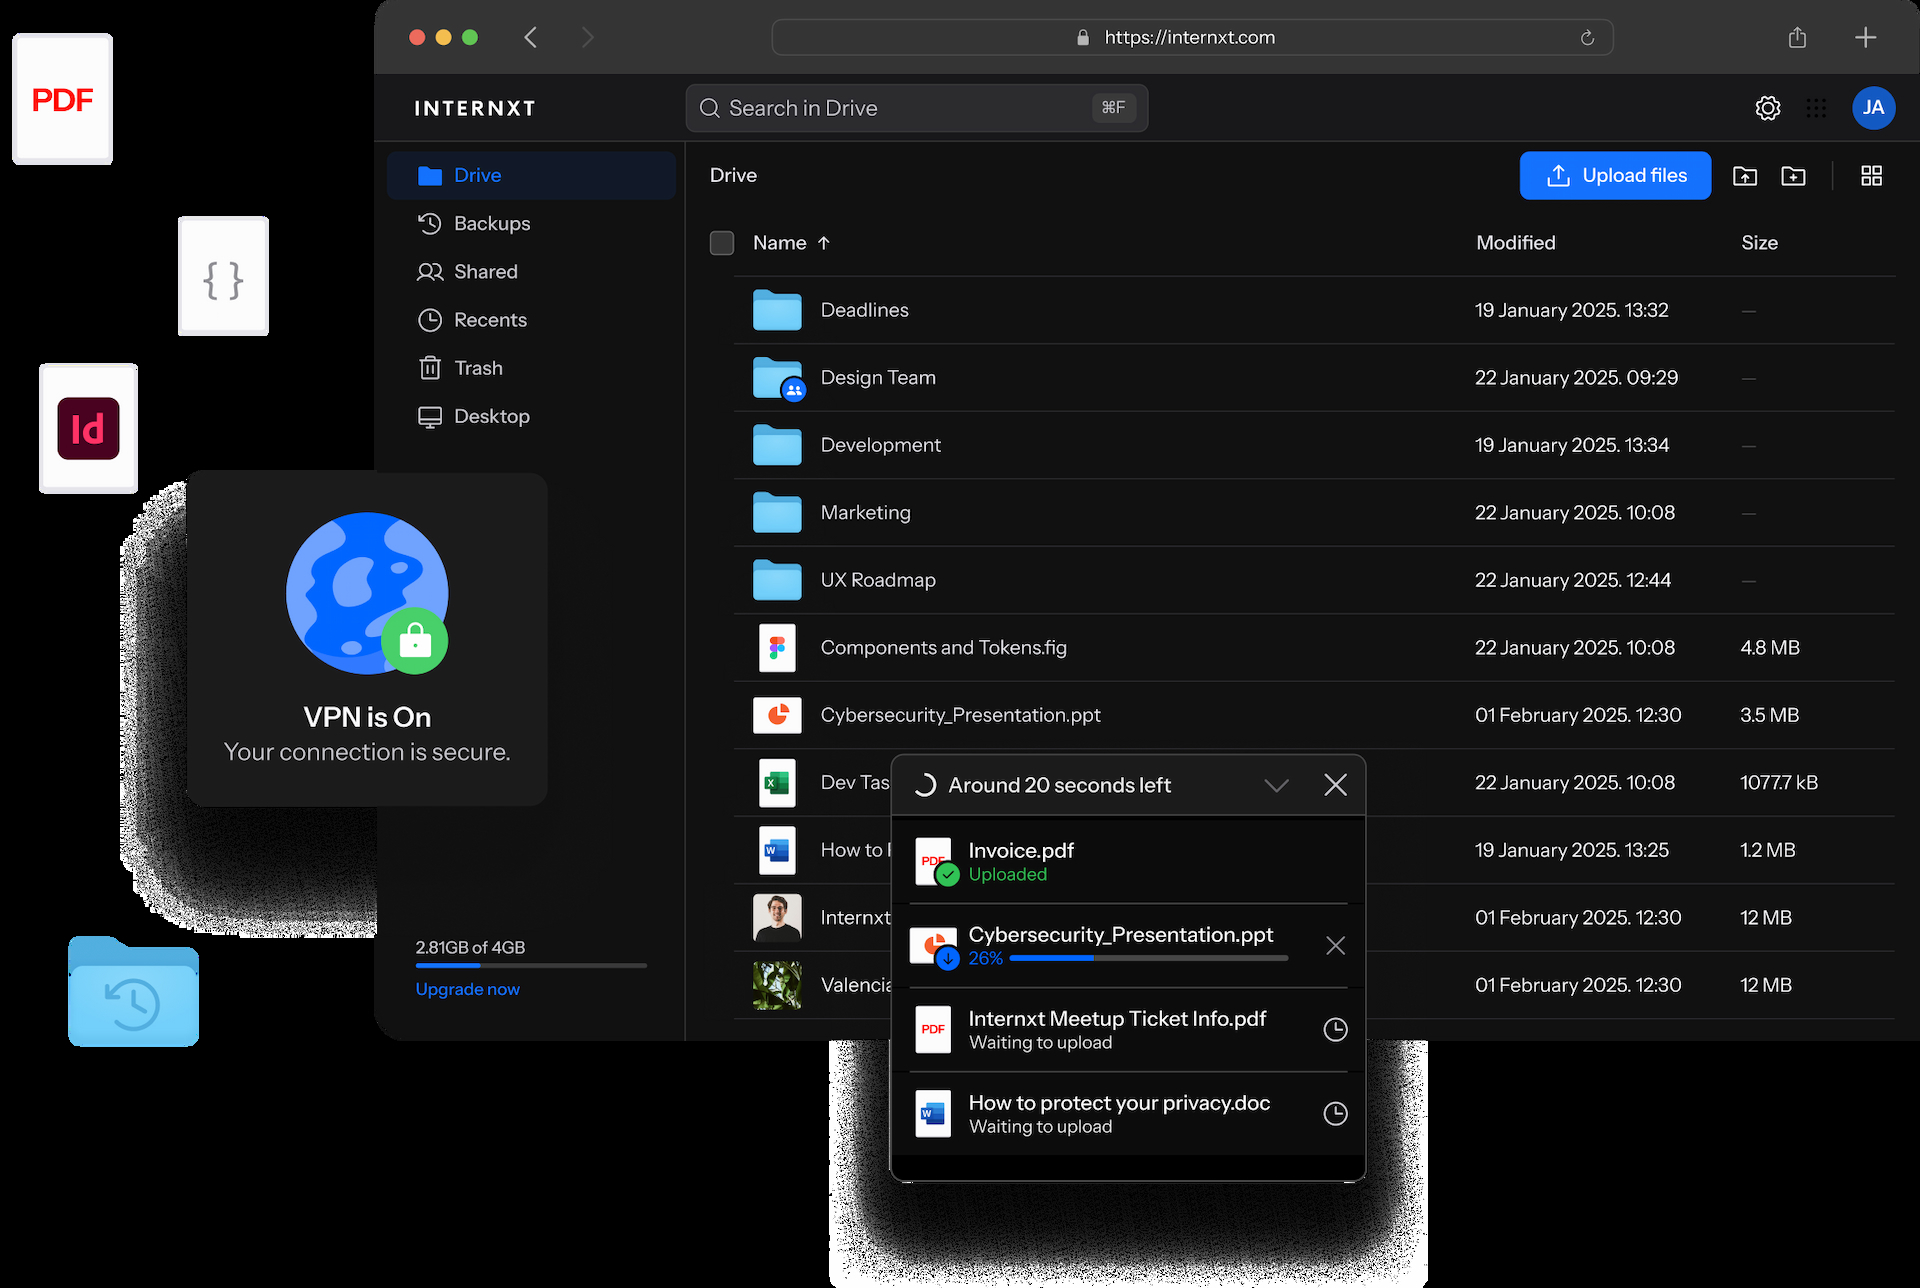Click the Figma icon on Components and Tokens.fig
This screenshot has height=1288, width=1920.
777,647
